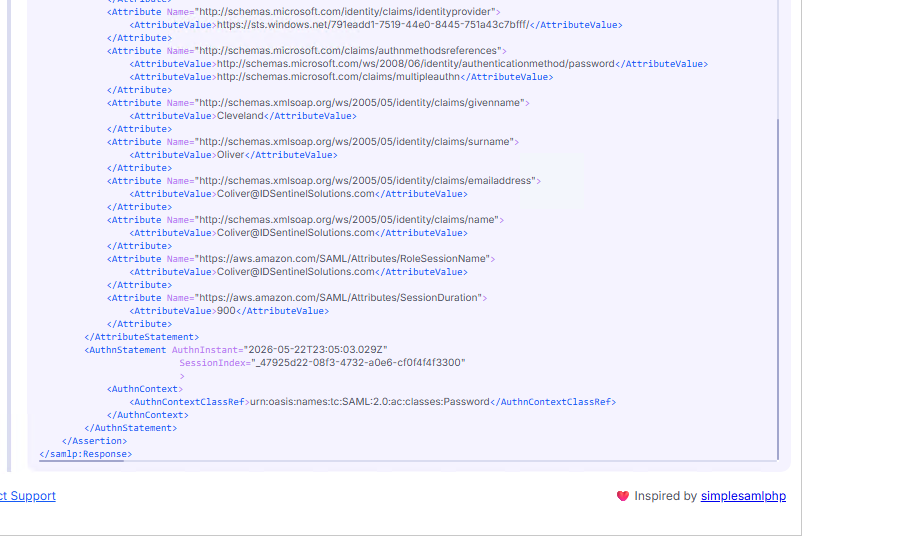Click the code panel vertical scrollbar
This screenshot has width=913, height=539.
coord(778,288)
